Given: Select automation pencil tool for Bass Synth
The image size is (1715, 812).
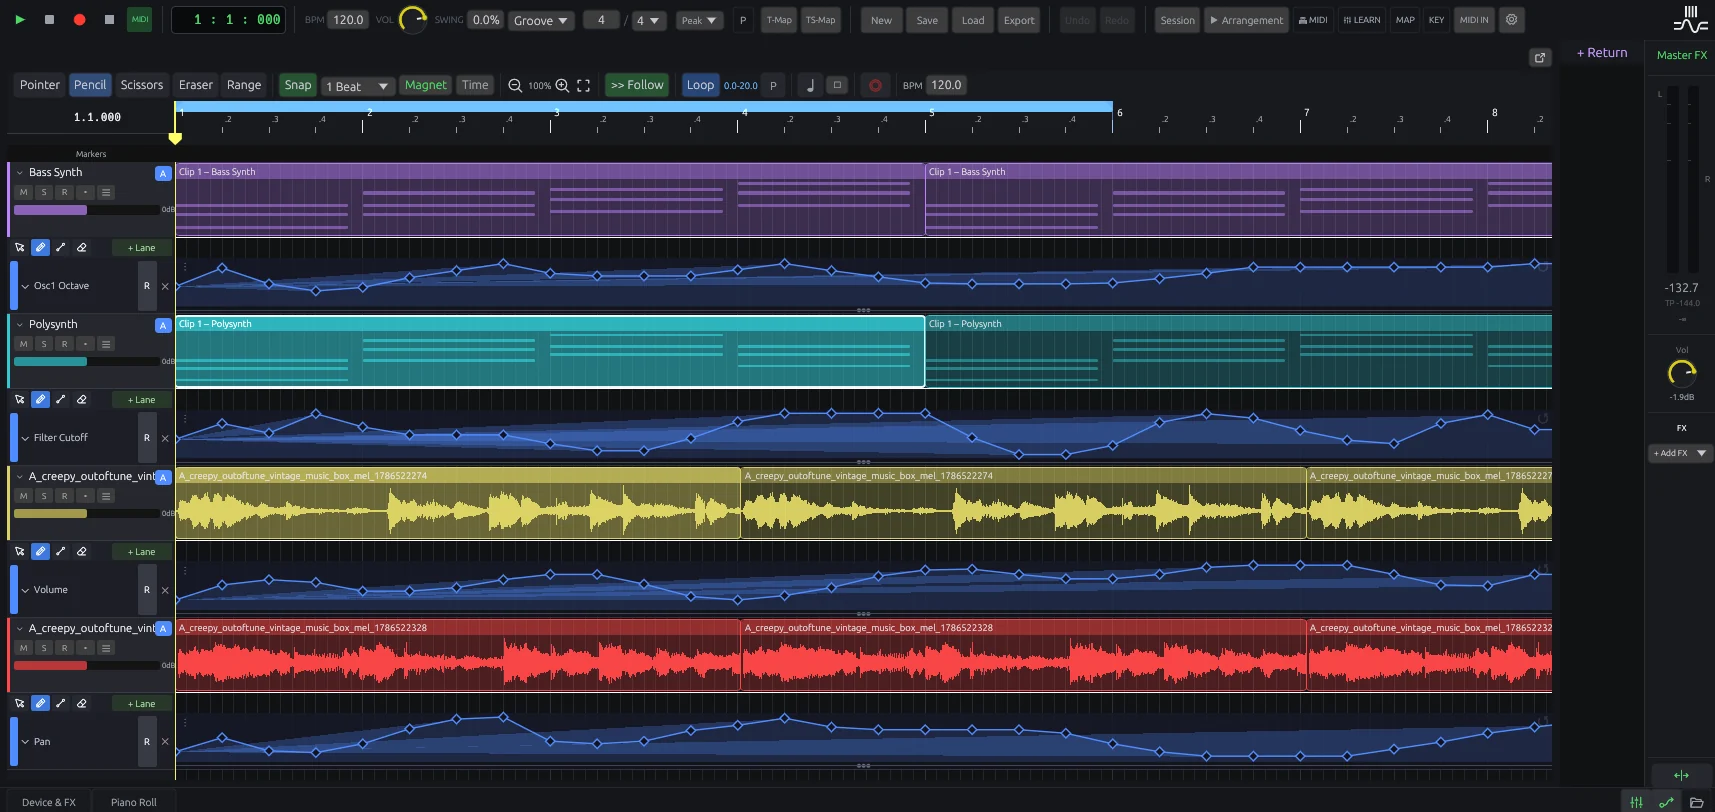Looking at the screenshot, I should pos(40,247).
